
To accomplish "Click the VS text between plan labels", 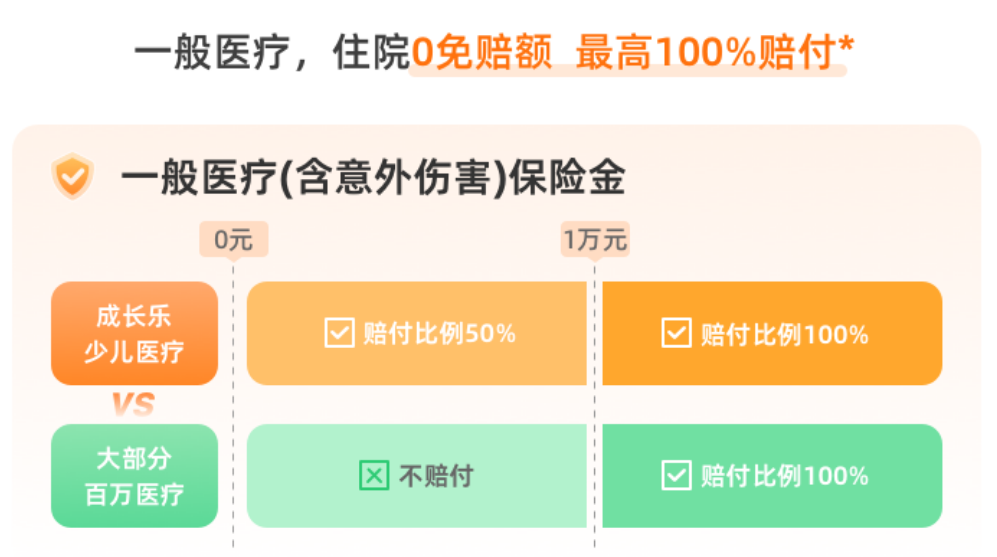I will click(x=133, y=405).
